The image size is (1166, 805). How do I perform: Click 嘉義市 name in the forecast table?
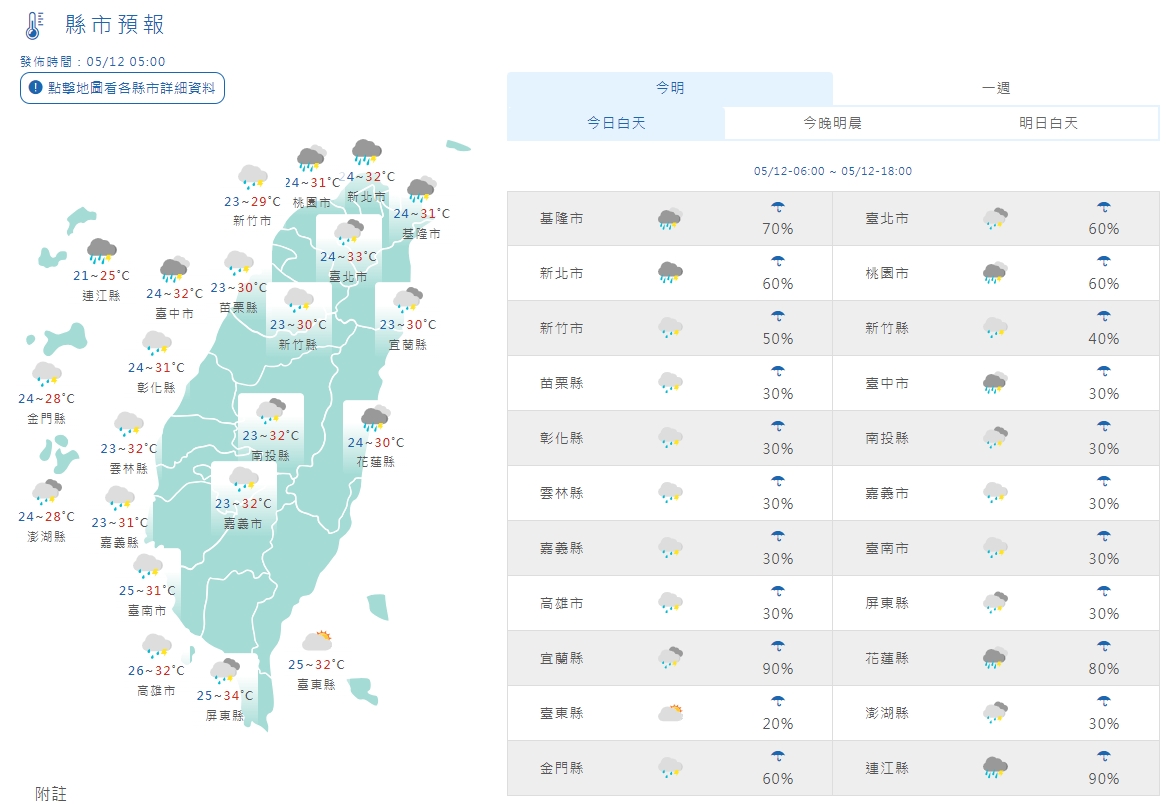coord(886,493)
